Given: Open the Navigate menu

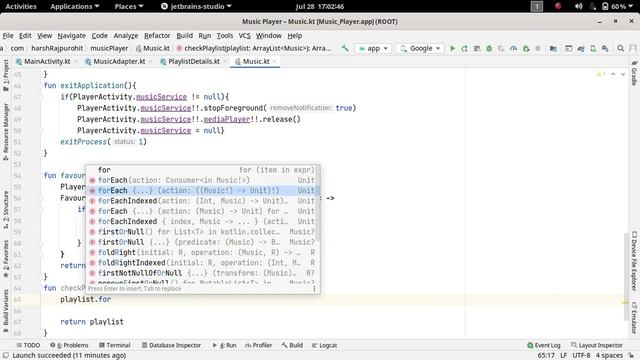Looking at the screenshot, I should tap(71, 36).
